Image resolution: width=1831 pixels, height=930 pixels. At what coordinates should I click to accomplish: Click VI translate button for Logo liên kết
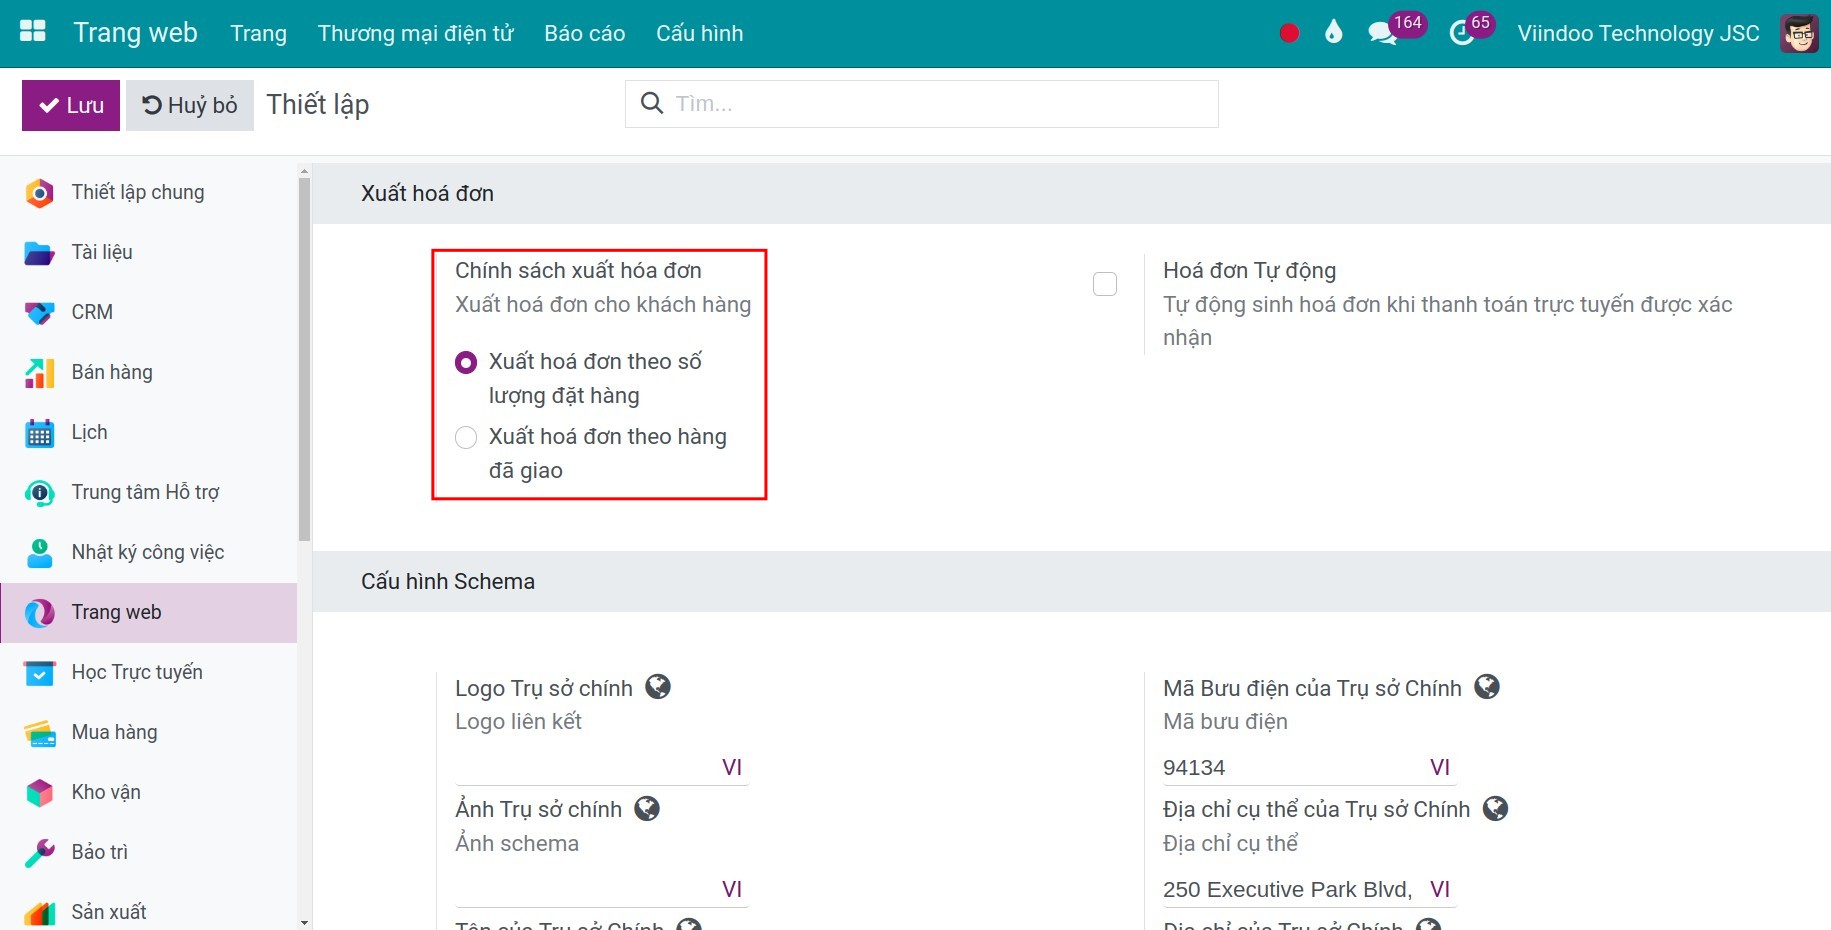(x=732, y=767)
